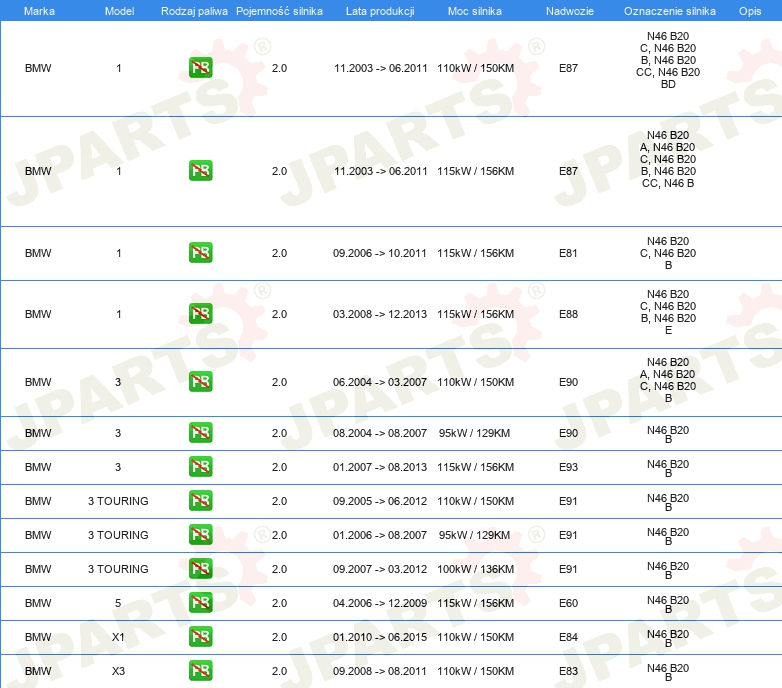The height and width of the screenshot is (688, 782).
Task: Click the engine codes ending in N46 B20 E
Action: click(x=668, y=312)
